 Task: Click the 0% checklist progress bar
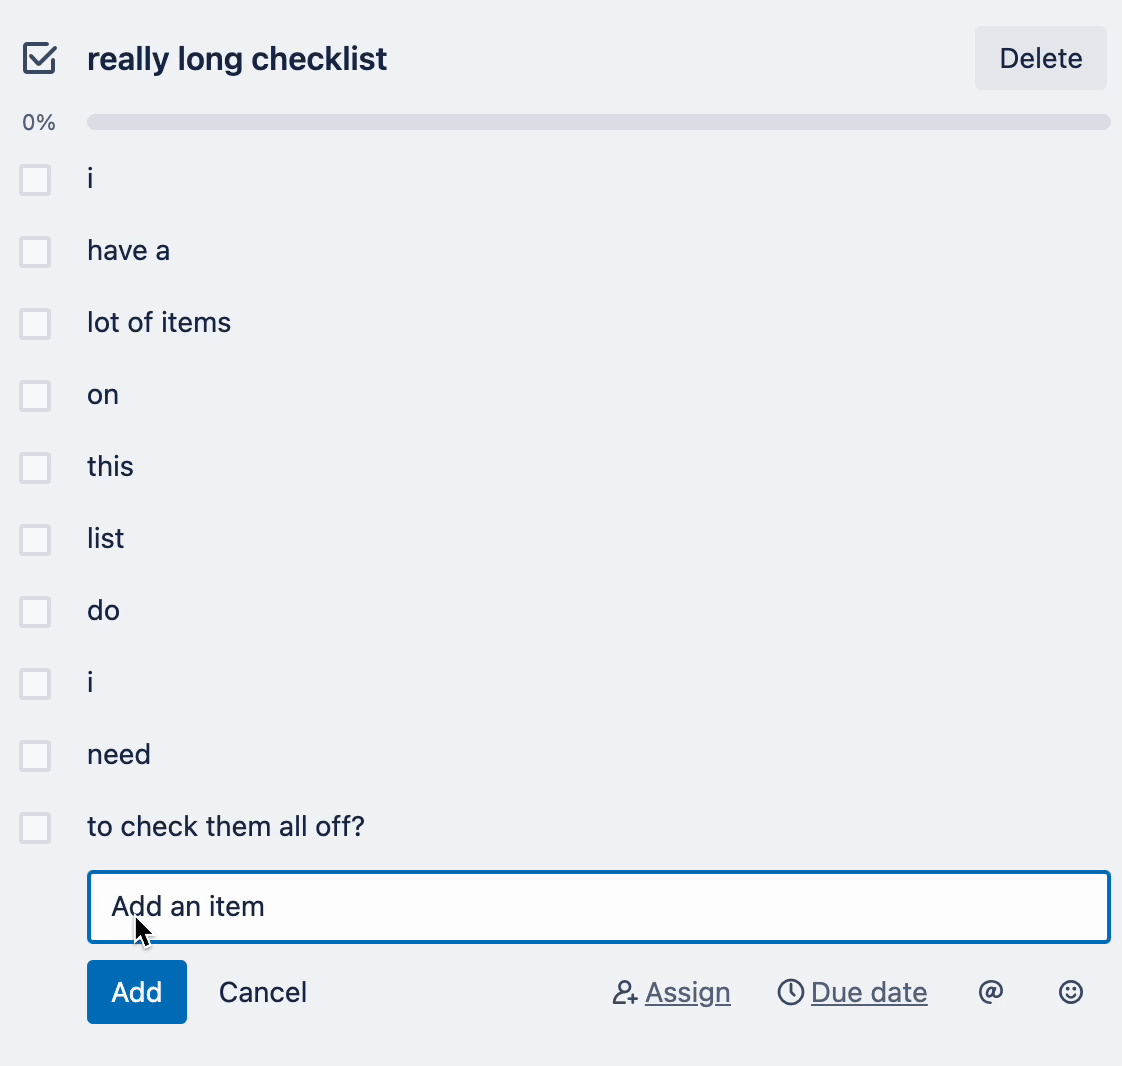[x=598, y=122]
